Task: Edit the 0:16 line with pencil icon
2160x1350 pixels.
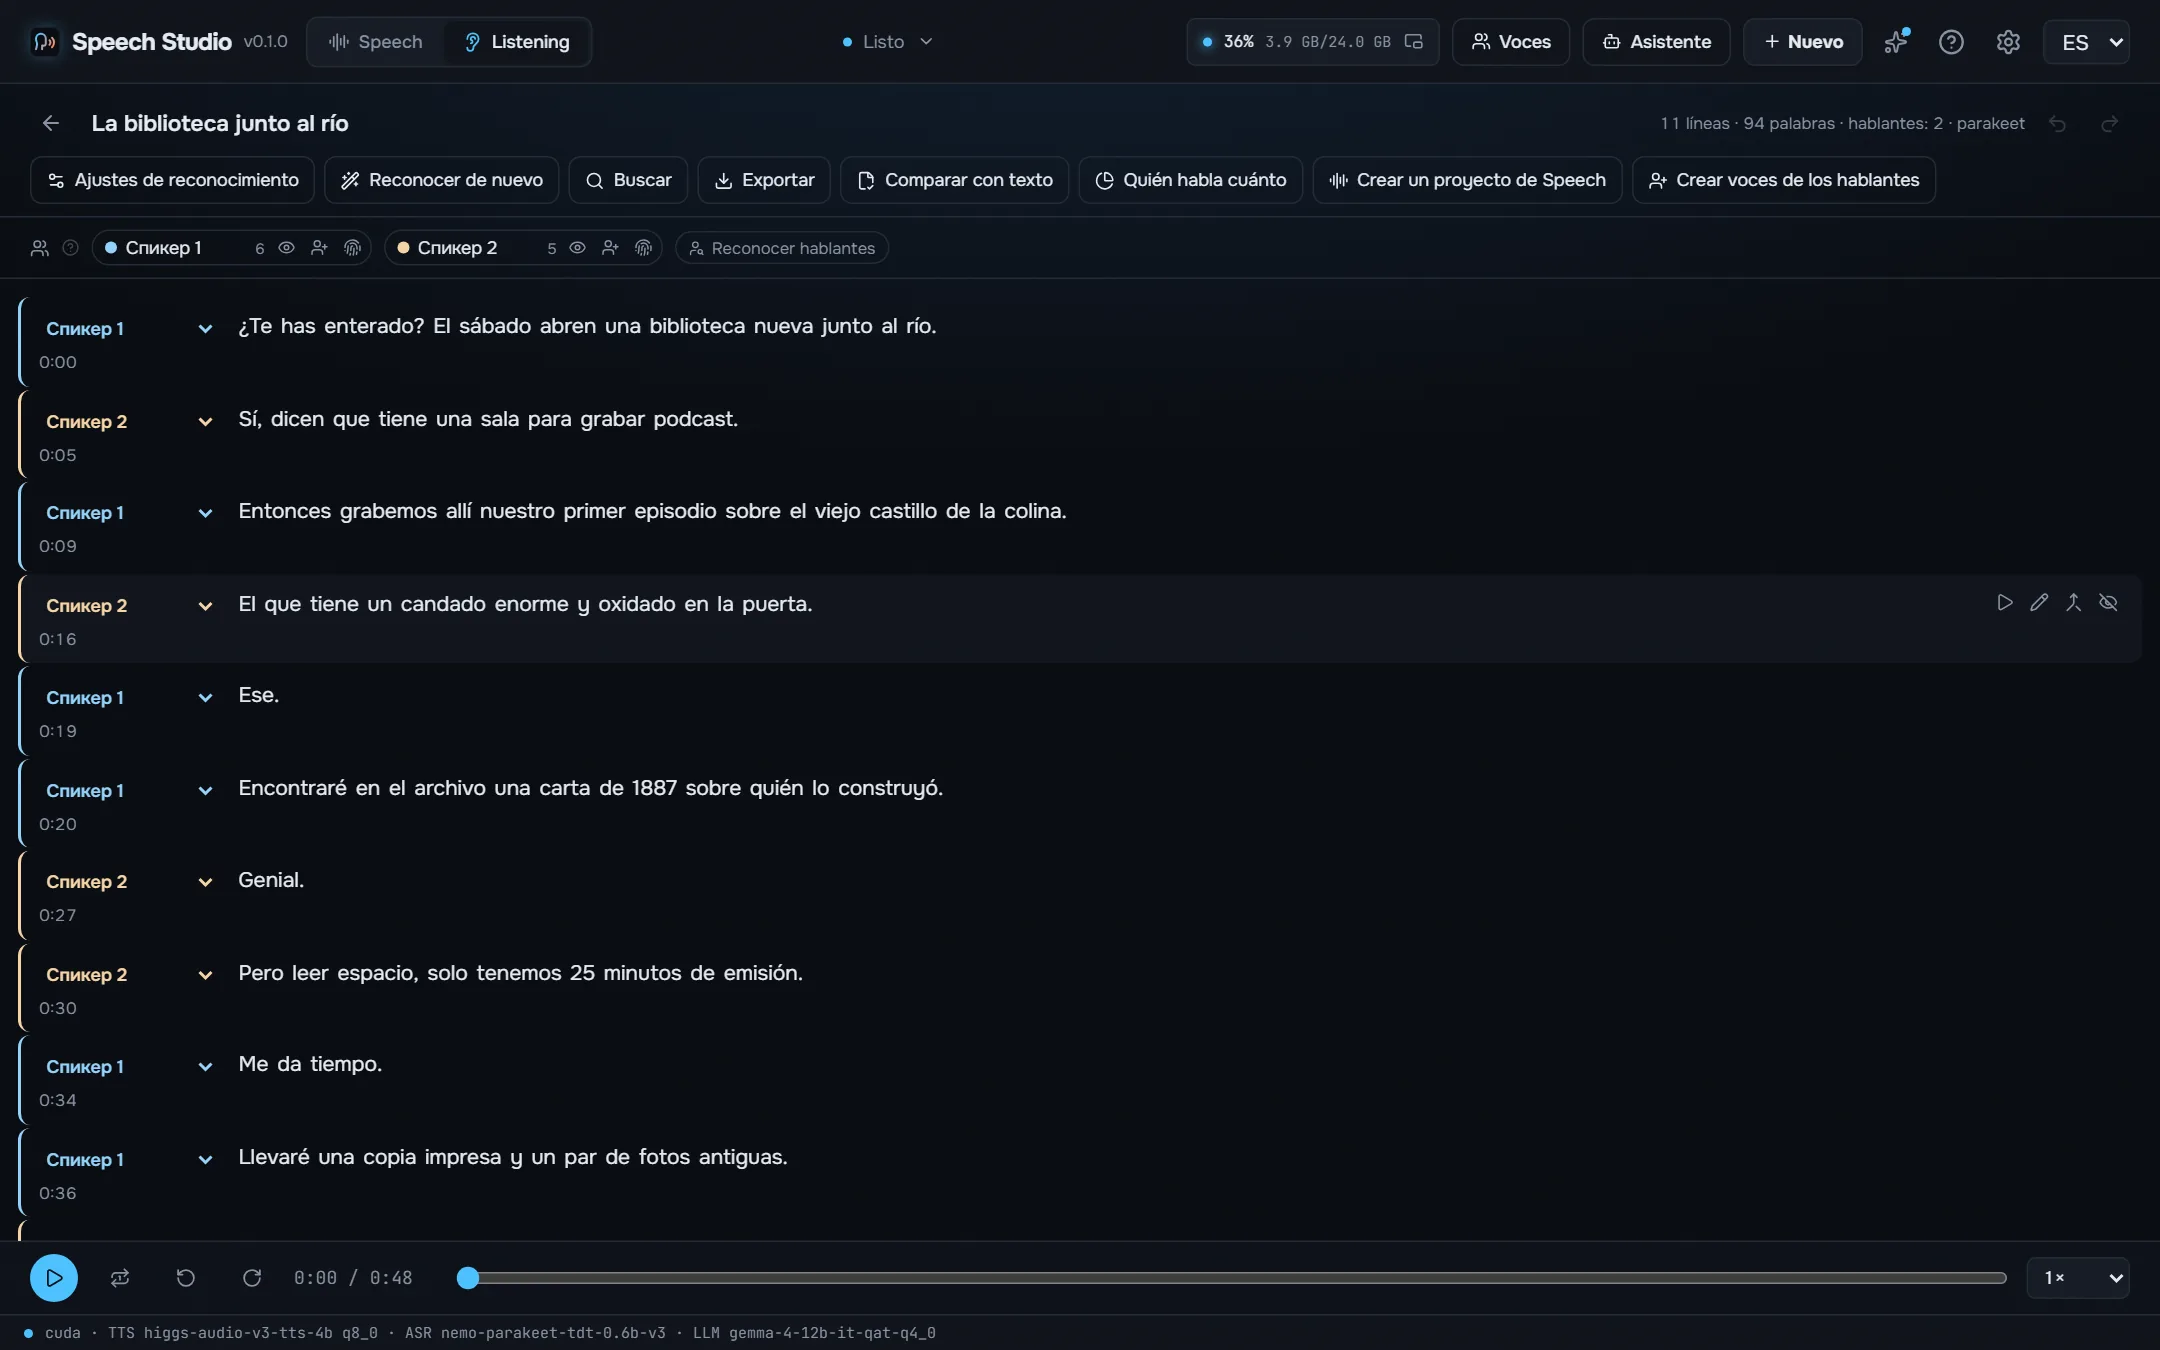Action: point(2039,602)
